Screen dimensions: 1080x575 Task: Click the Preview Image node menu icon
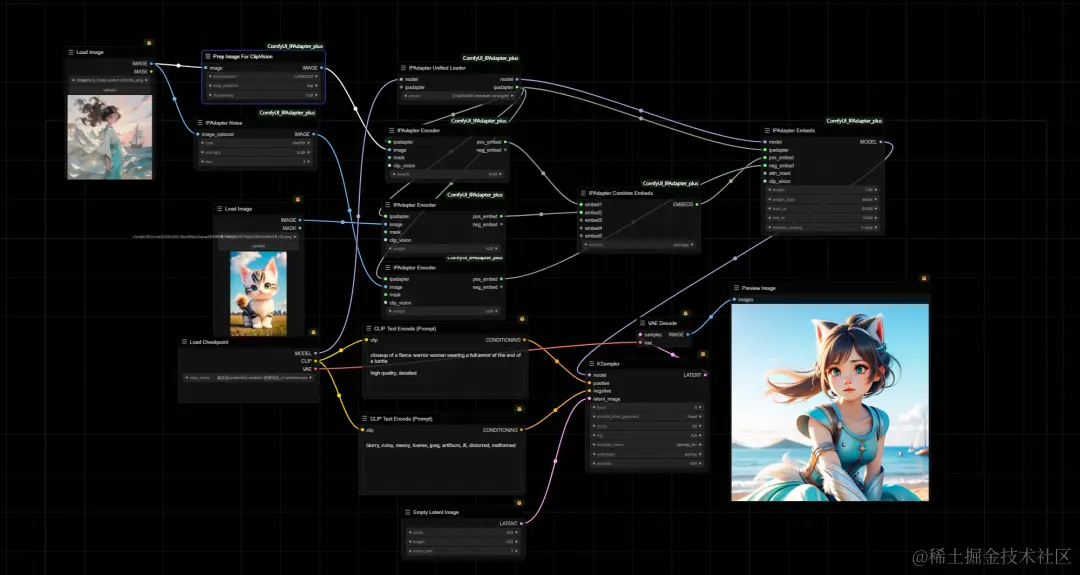tap(736, 288)
